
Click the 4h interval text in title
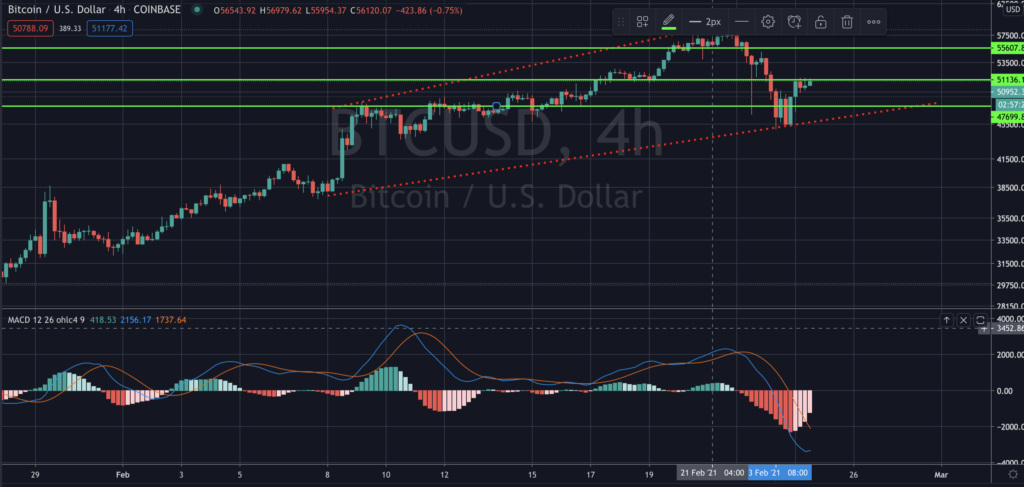[120, 10]
